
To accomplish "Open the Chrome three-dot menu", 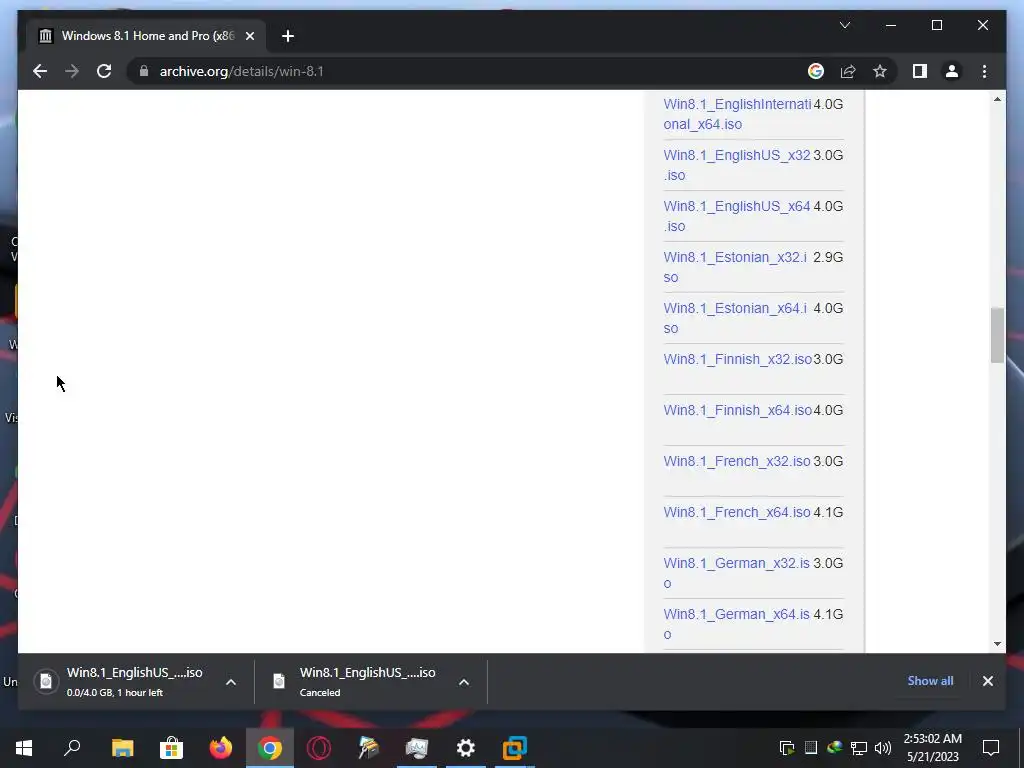I will [x=984, y=71].
